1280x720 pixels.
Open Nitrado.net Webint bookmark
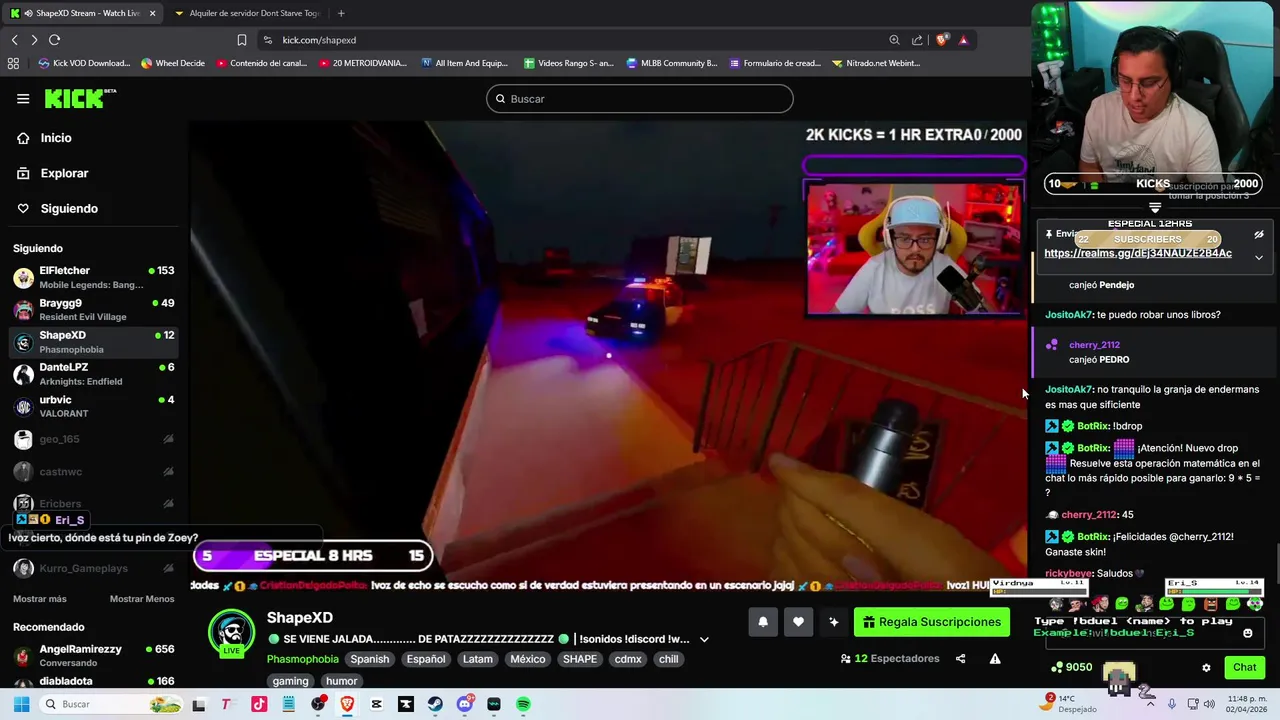click(x=875, y=63)
